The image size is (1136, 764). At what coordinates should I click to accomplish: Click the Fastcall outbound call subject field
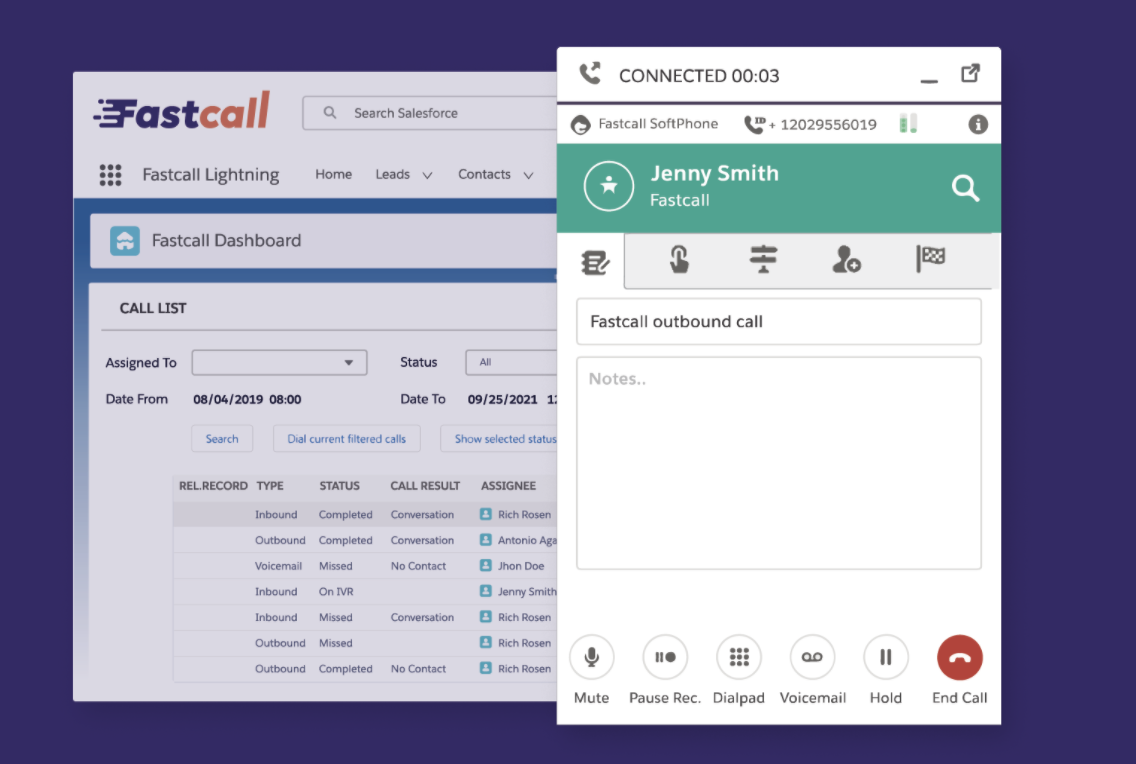coord(779,322)
